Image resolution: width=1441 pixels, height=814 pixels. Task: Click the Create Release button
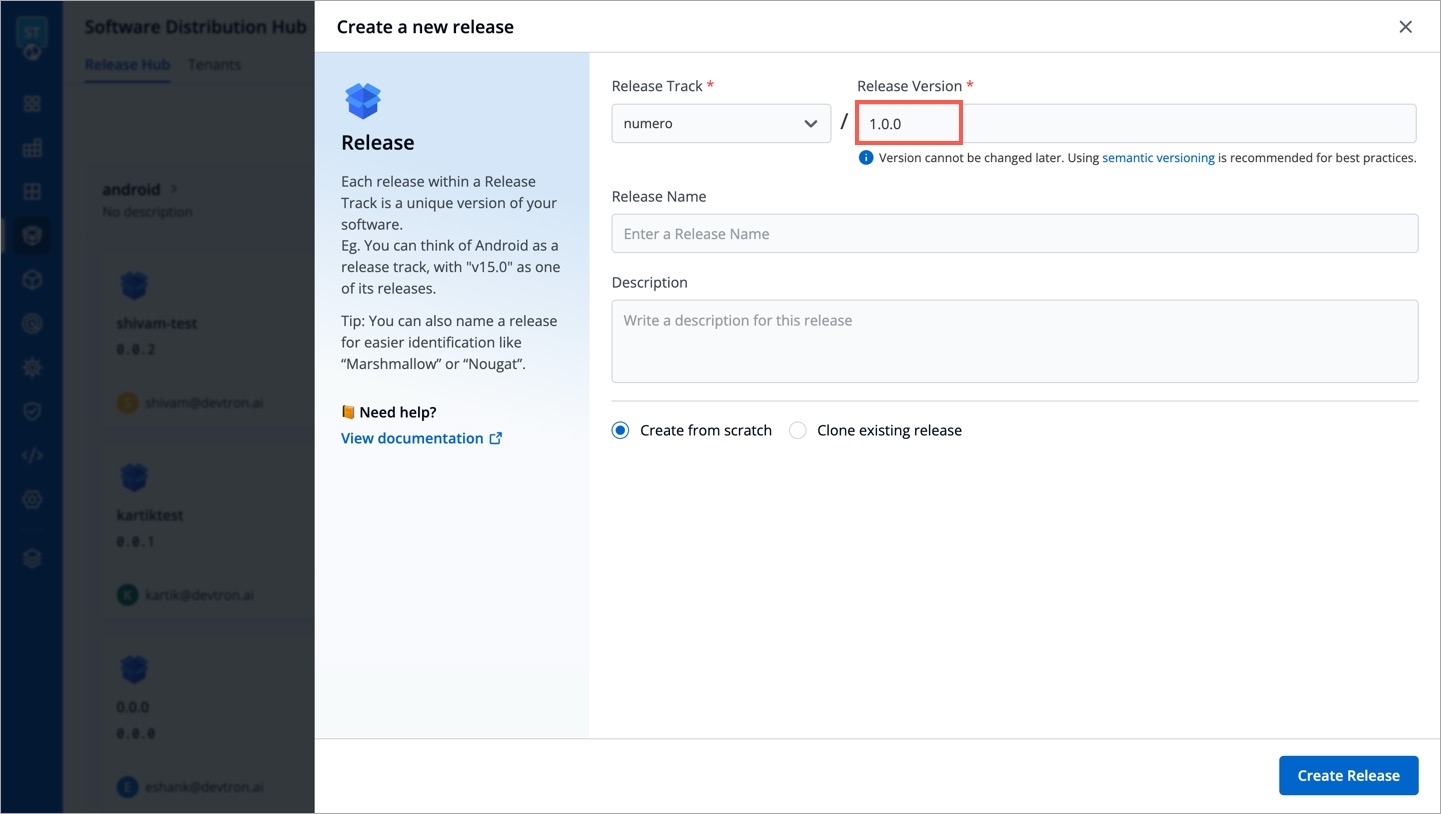1348,775
